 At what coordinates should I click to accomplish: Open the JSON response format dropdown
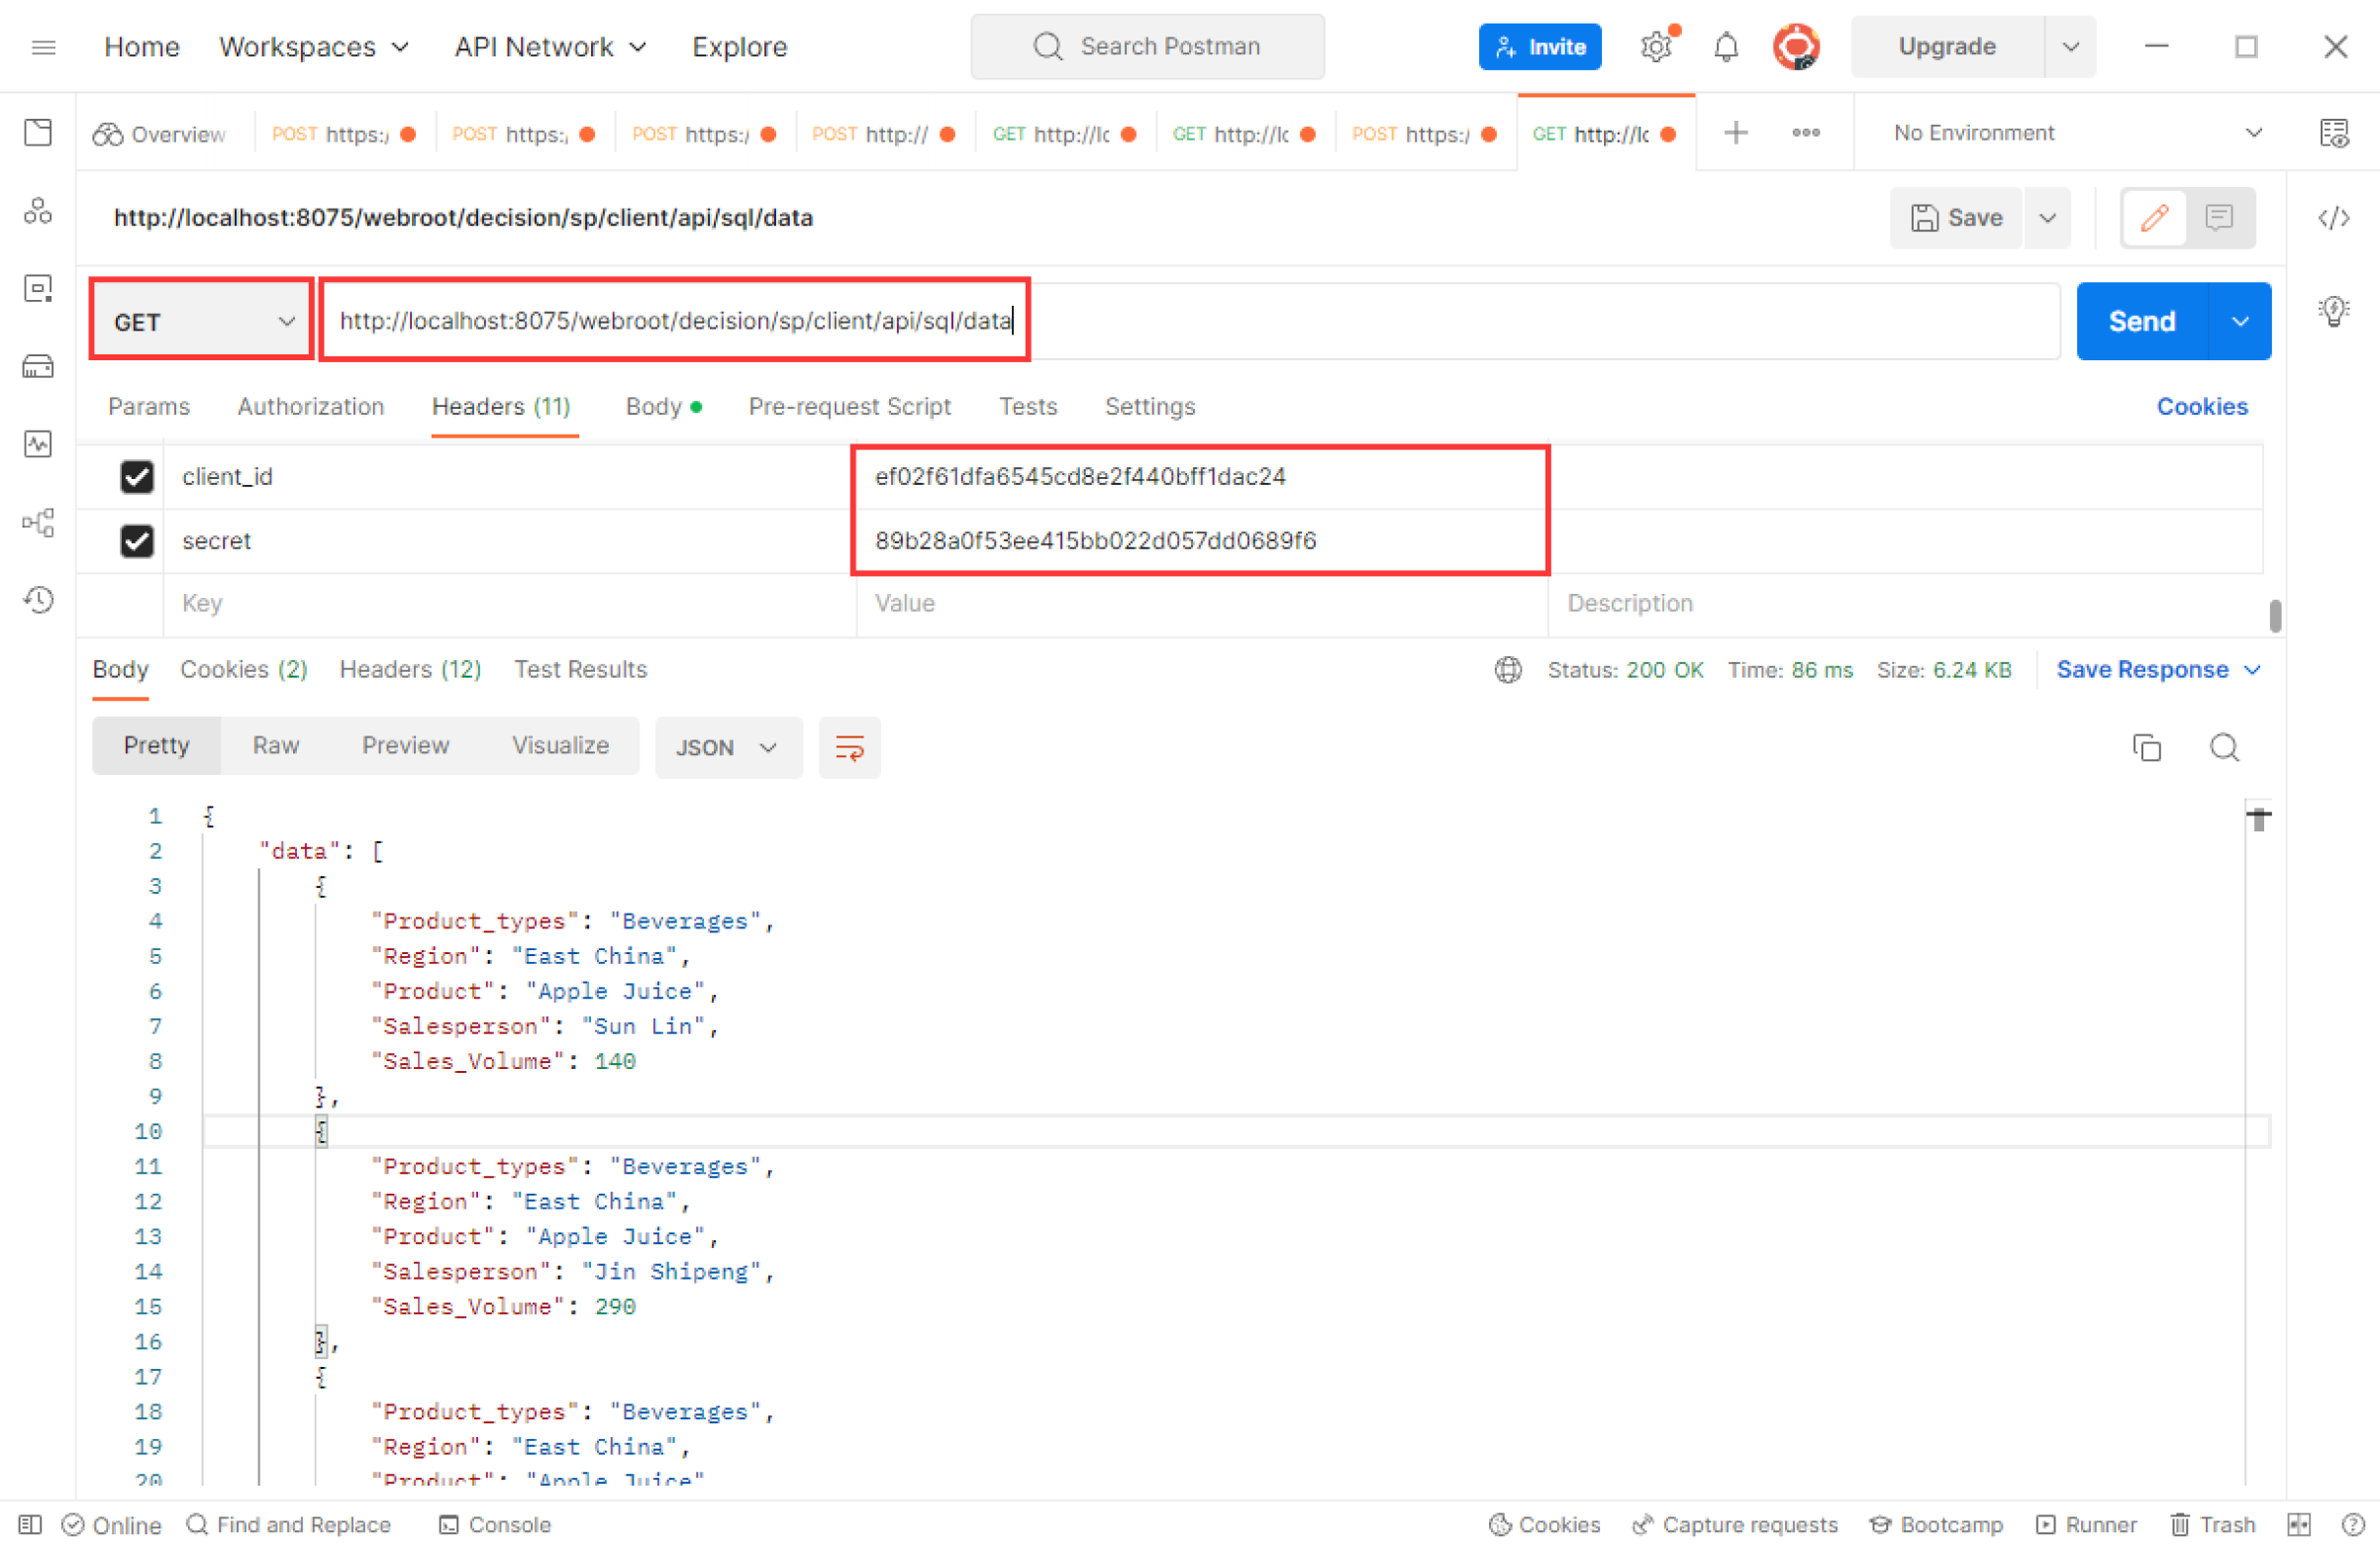tap(728, 747)
